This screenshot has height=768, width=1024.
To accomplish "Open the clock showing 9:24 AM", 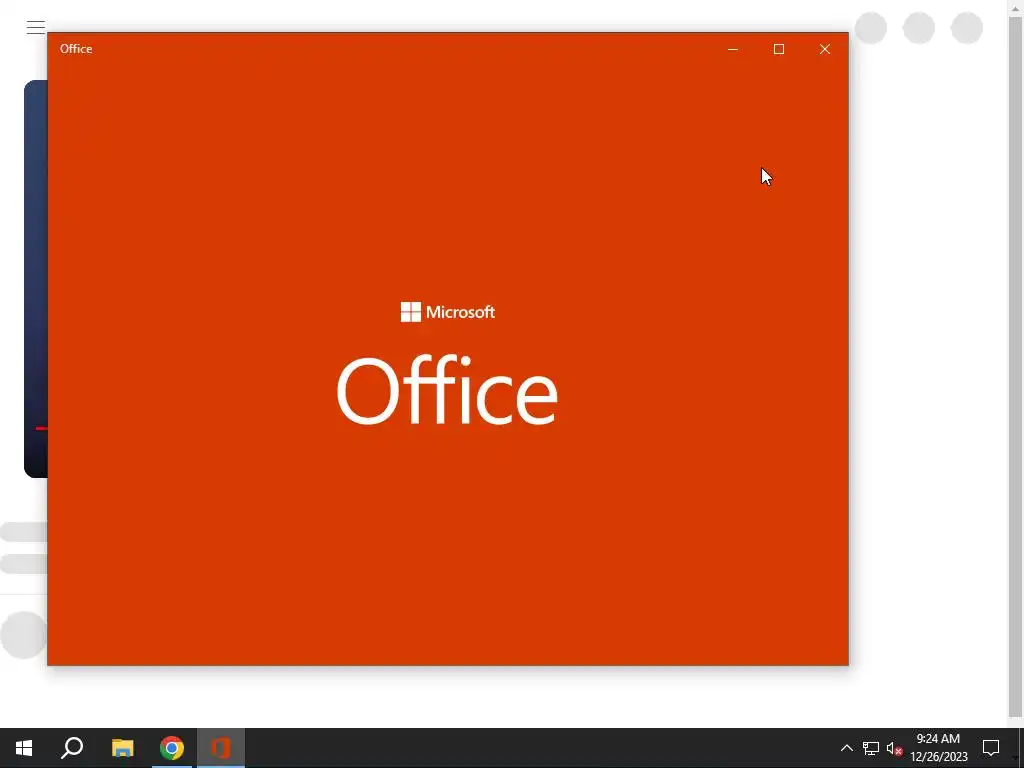I will pos(938,748).
